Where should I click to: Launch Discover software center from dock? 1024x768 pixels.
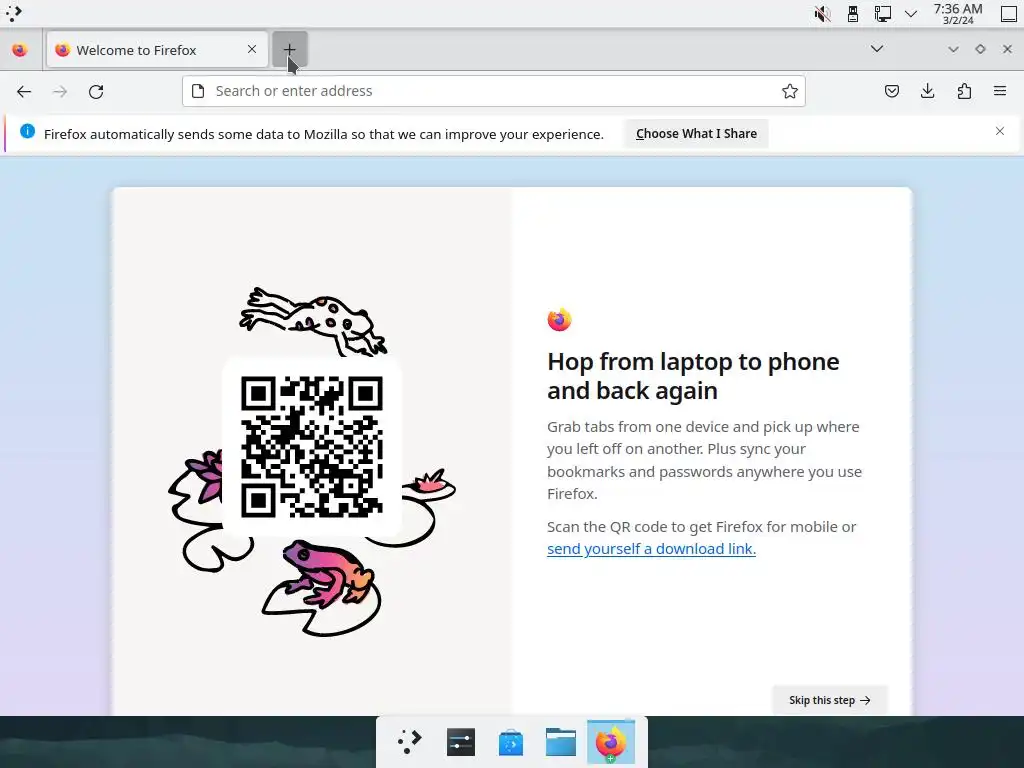pos(511,742)
